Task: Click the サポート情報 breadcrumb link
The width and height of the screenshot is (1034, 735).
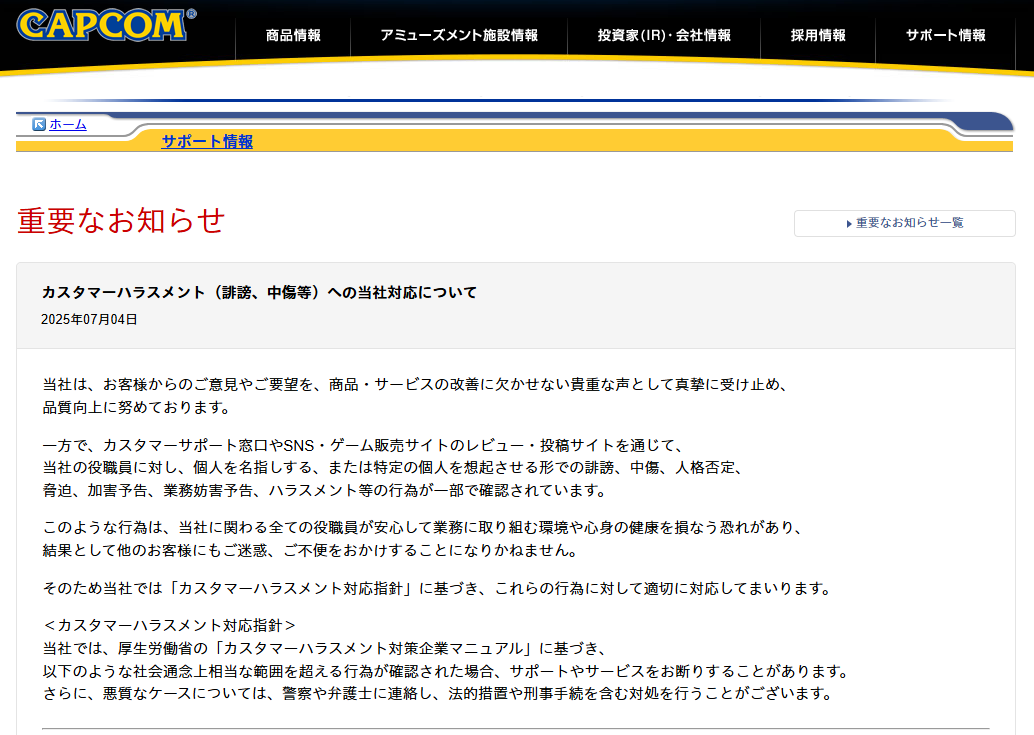Action: 207,142
